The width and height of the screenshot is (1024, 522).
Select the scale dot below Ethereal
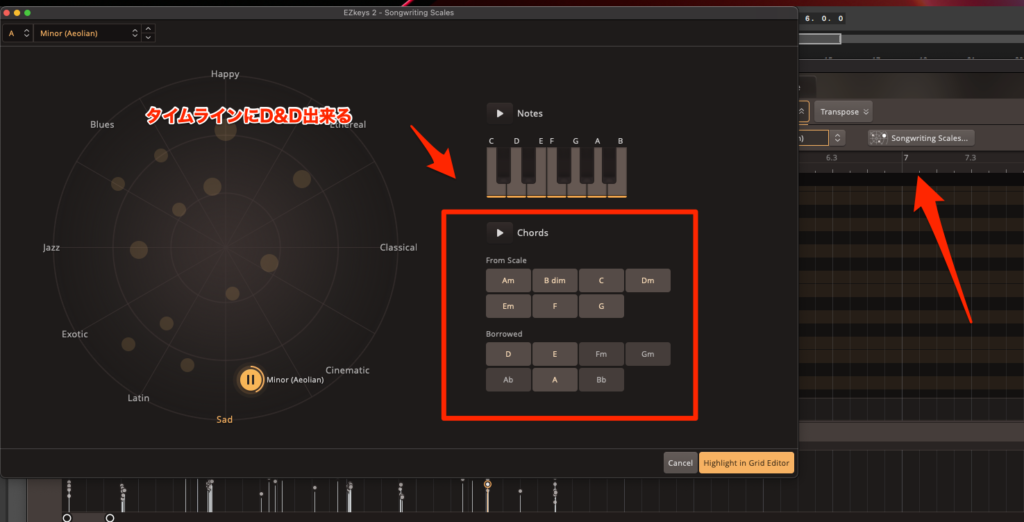point(302,179)
